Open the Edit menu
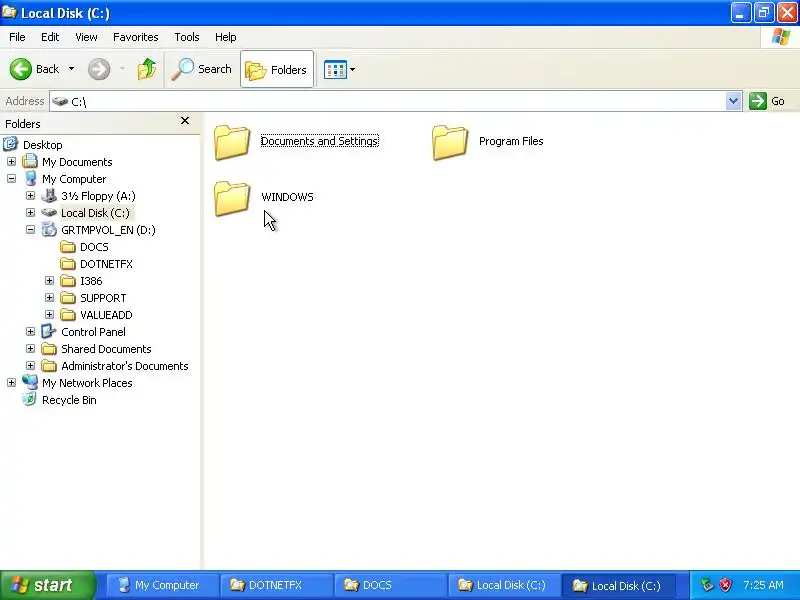This screenshot has width=800, height=600. coord(50,37)
